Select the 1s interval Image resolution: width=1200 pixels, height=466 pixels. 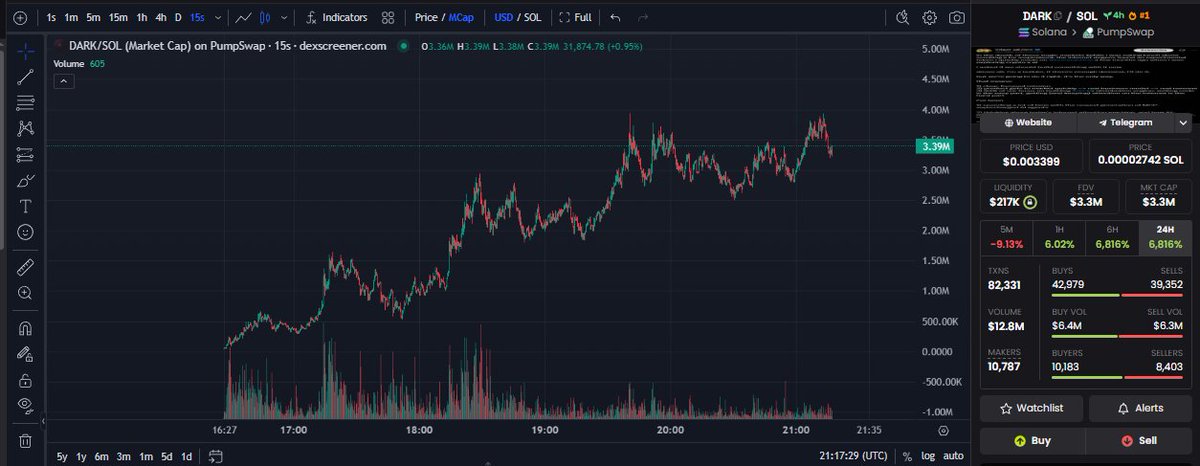51,17
